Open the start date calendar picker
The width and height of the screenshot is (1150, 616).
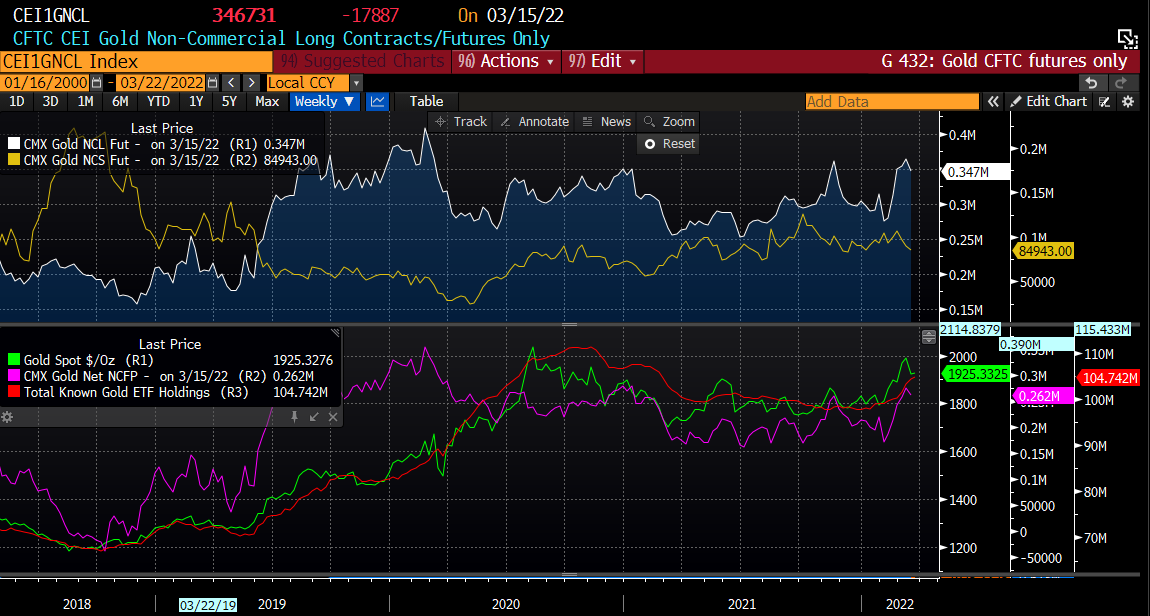96,82
